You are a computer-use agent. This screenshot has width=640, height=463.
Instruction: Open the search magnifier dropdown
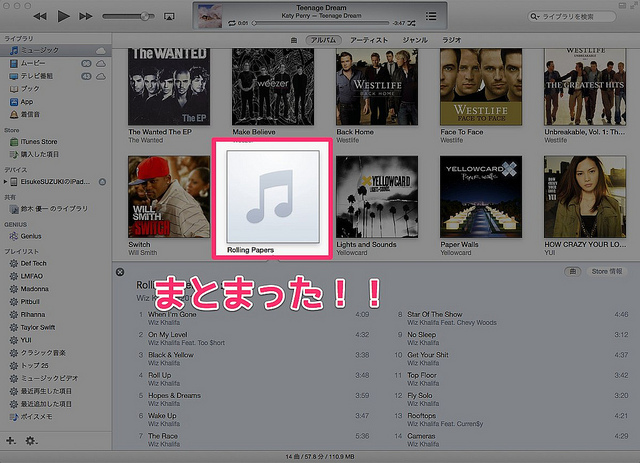(x=534, y=17)
